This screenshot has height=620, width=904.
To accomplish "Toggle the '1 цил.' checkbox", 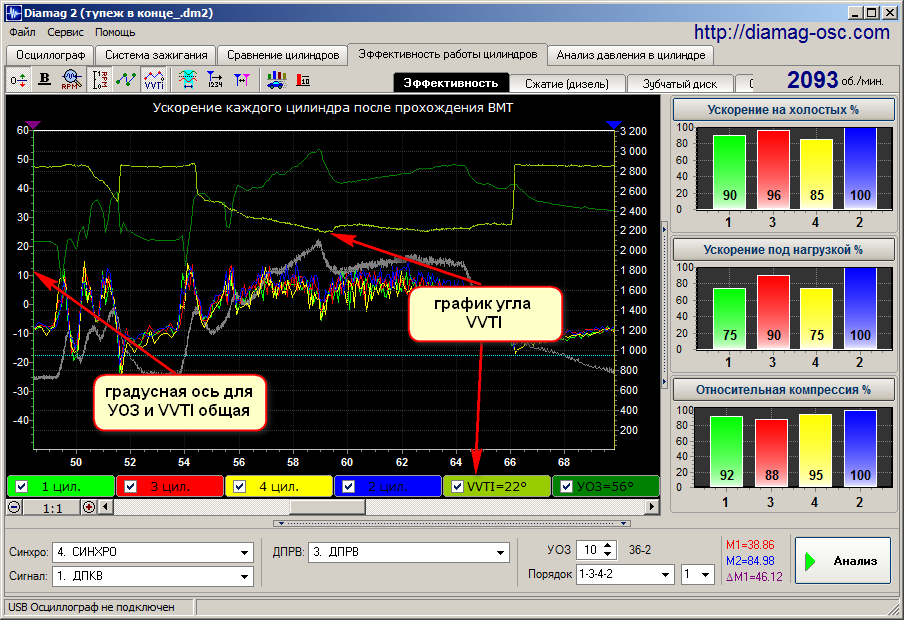I will pyautogui.click(x=21, y=487).
